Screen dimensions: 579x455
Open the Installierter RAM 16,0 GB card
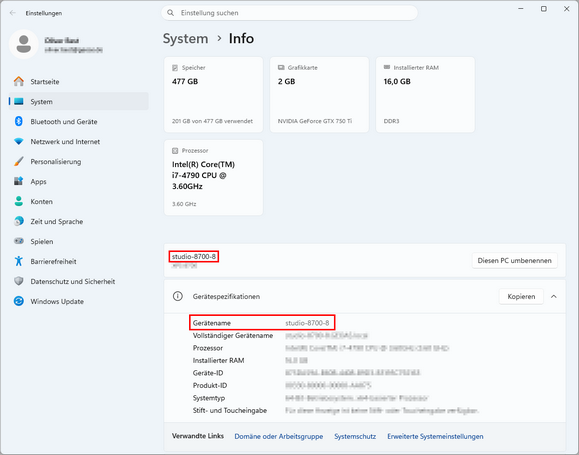point(425,95)
